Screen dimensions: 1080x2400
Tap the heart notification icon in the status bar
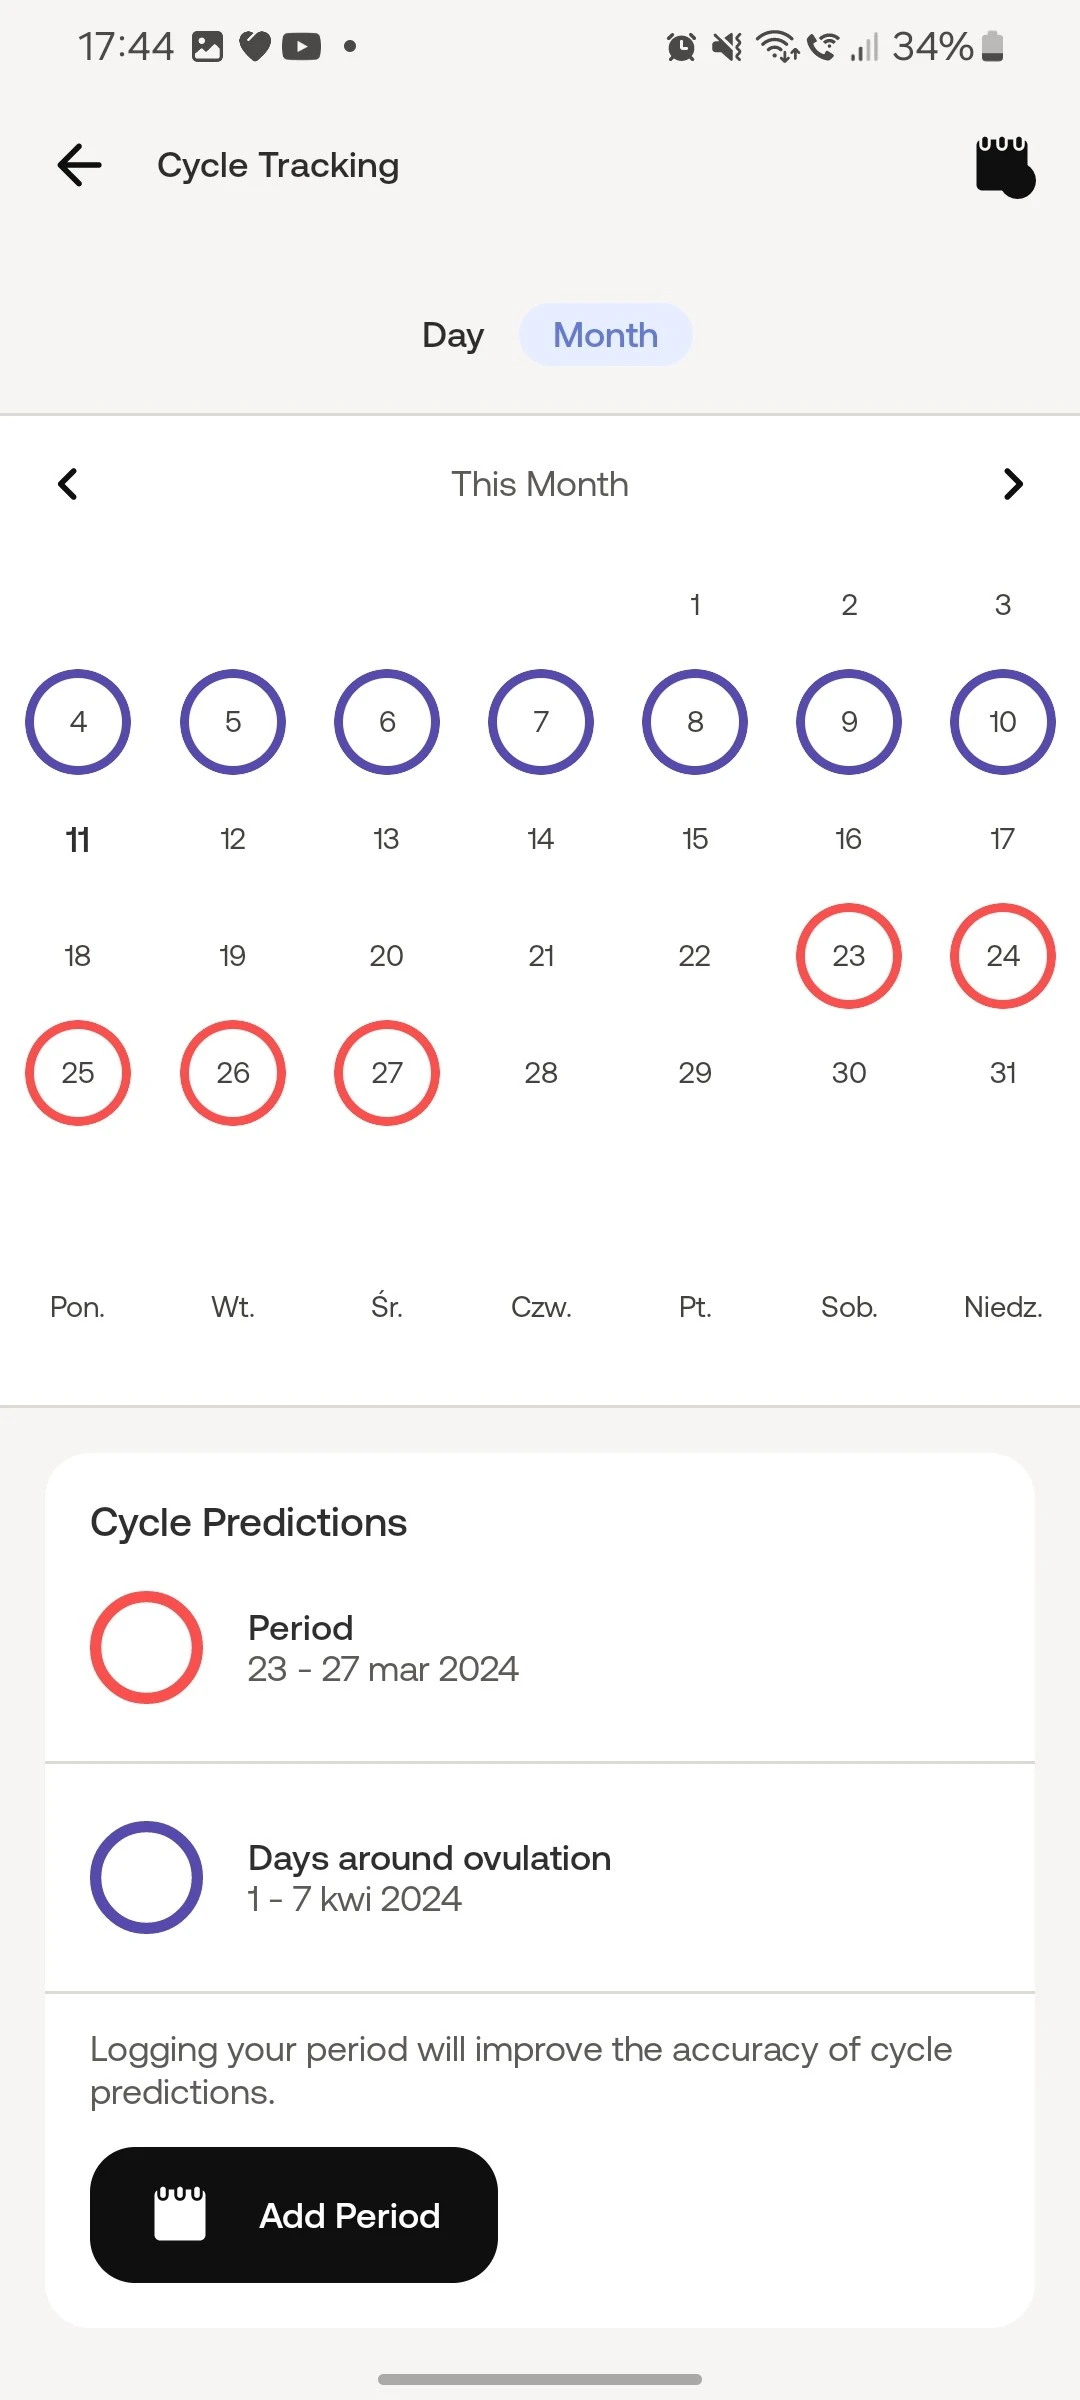click(255, 47)
